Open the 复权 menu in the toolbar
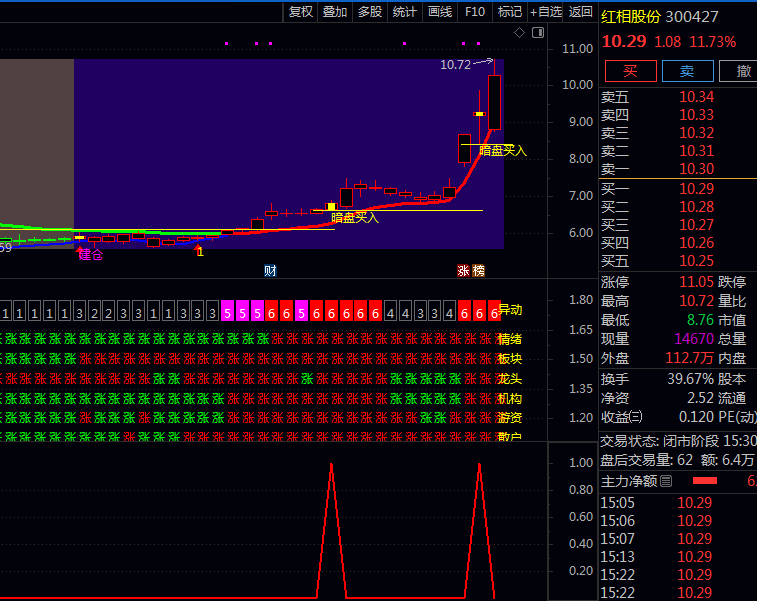Screen dimensions: 757x601 coord(300,12)
